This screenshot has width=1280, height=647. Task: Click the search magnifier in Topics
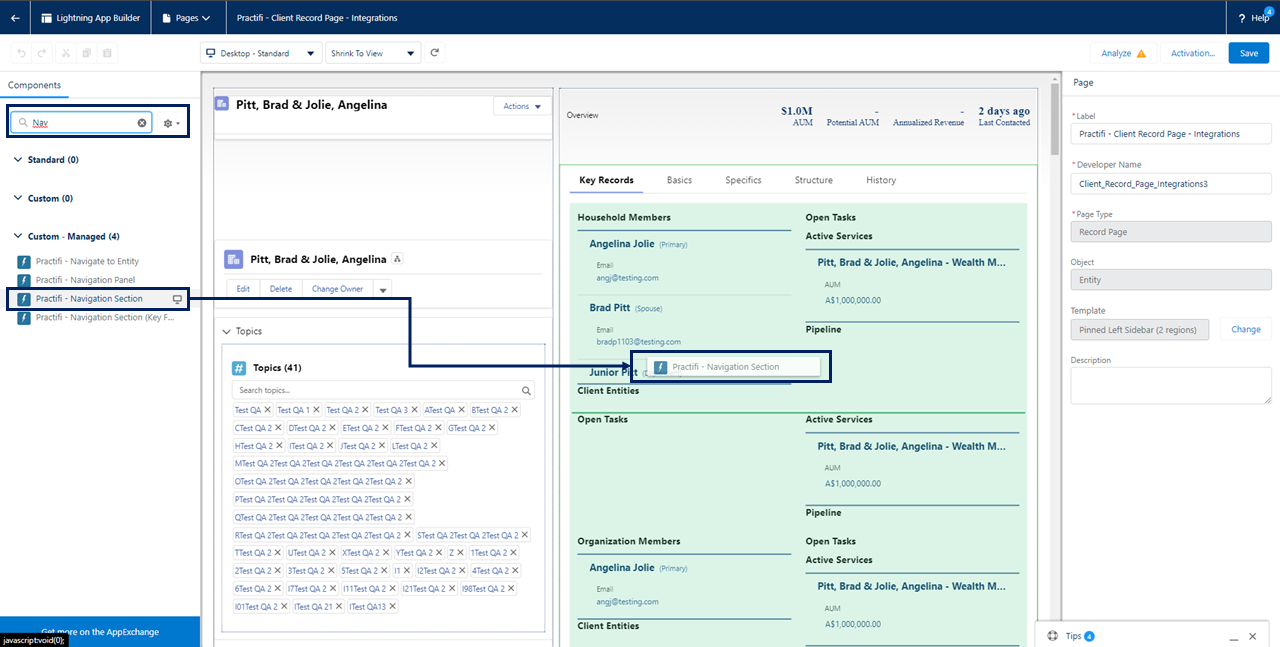527,391
